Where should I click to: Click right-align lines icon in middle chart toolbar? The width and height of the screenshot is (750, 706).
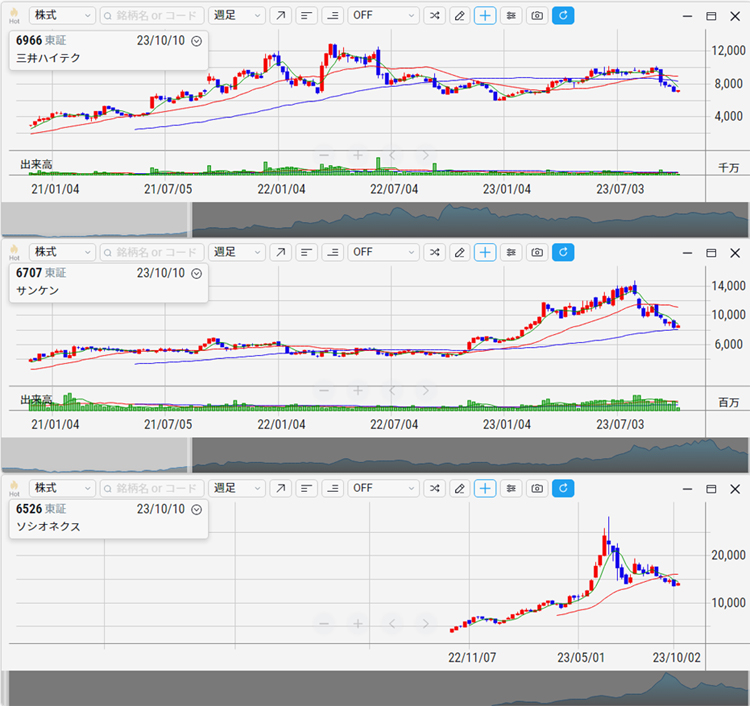tap(331, 252)
